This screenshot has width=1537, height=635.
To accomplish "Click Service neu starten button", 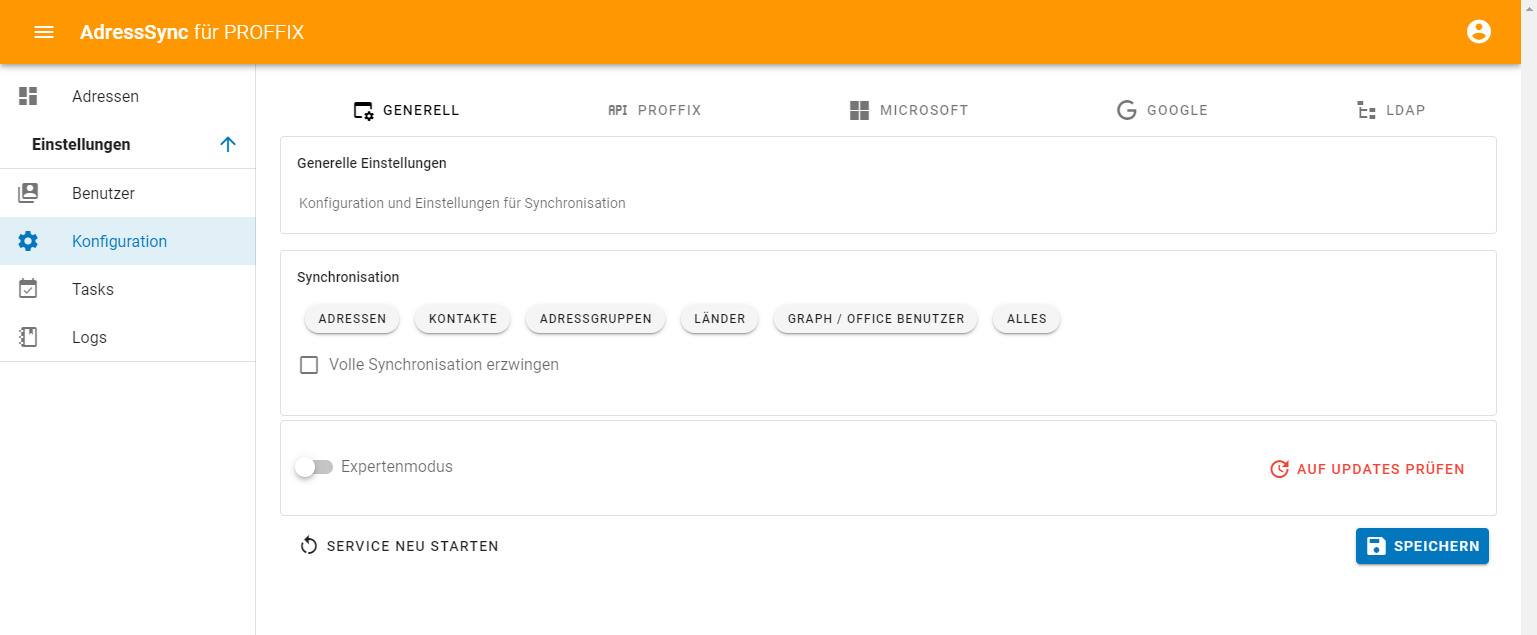I will [399, 546].
